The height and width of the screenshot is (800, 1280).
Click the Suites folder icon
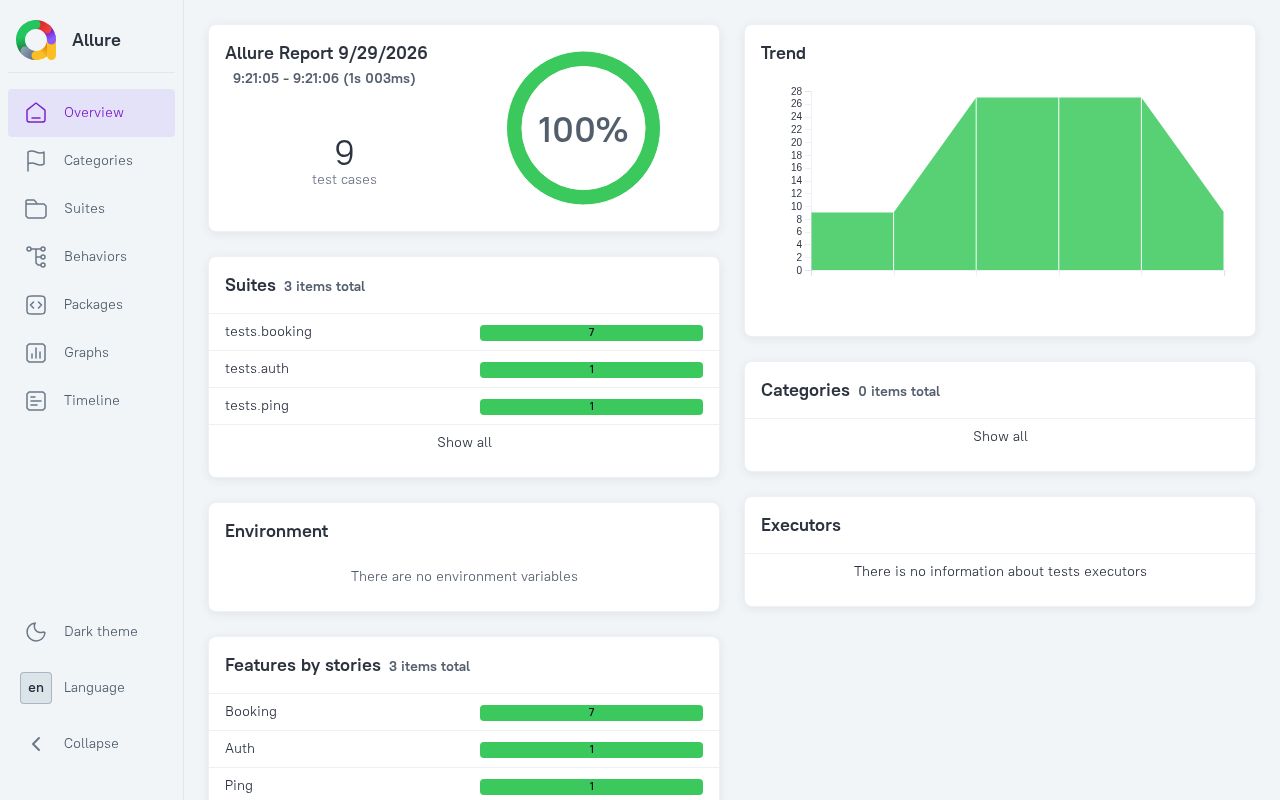36,208
